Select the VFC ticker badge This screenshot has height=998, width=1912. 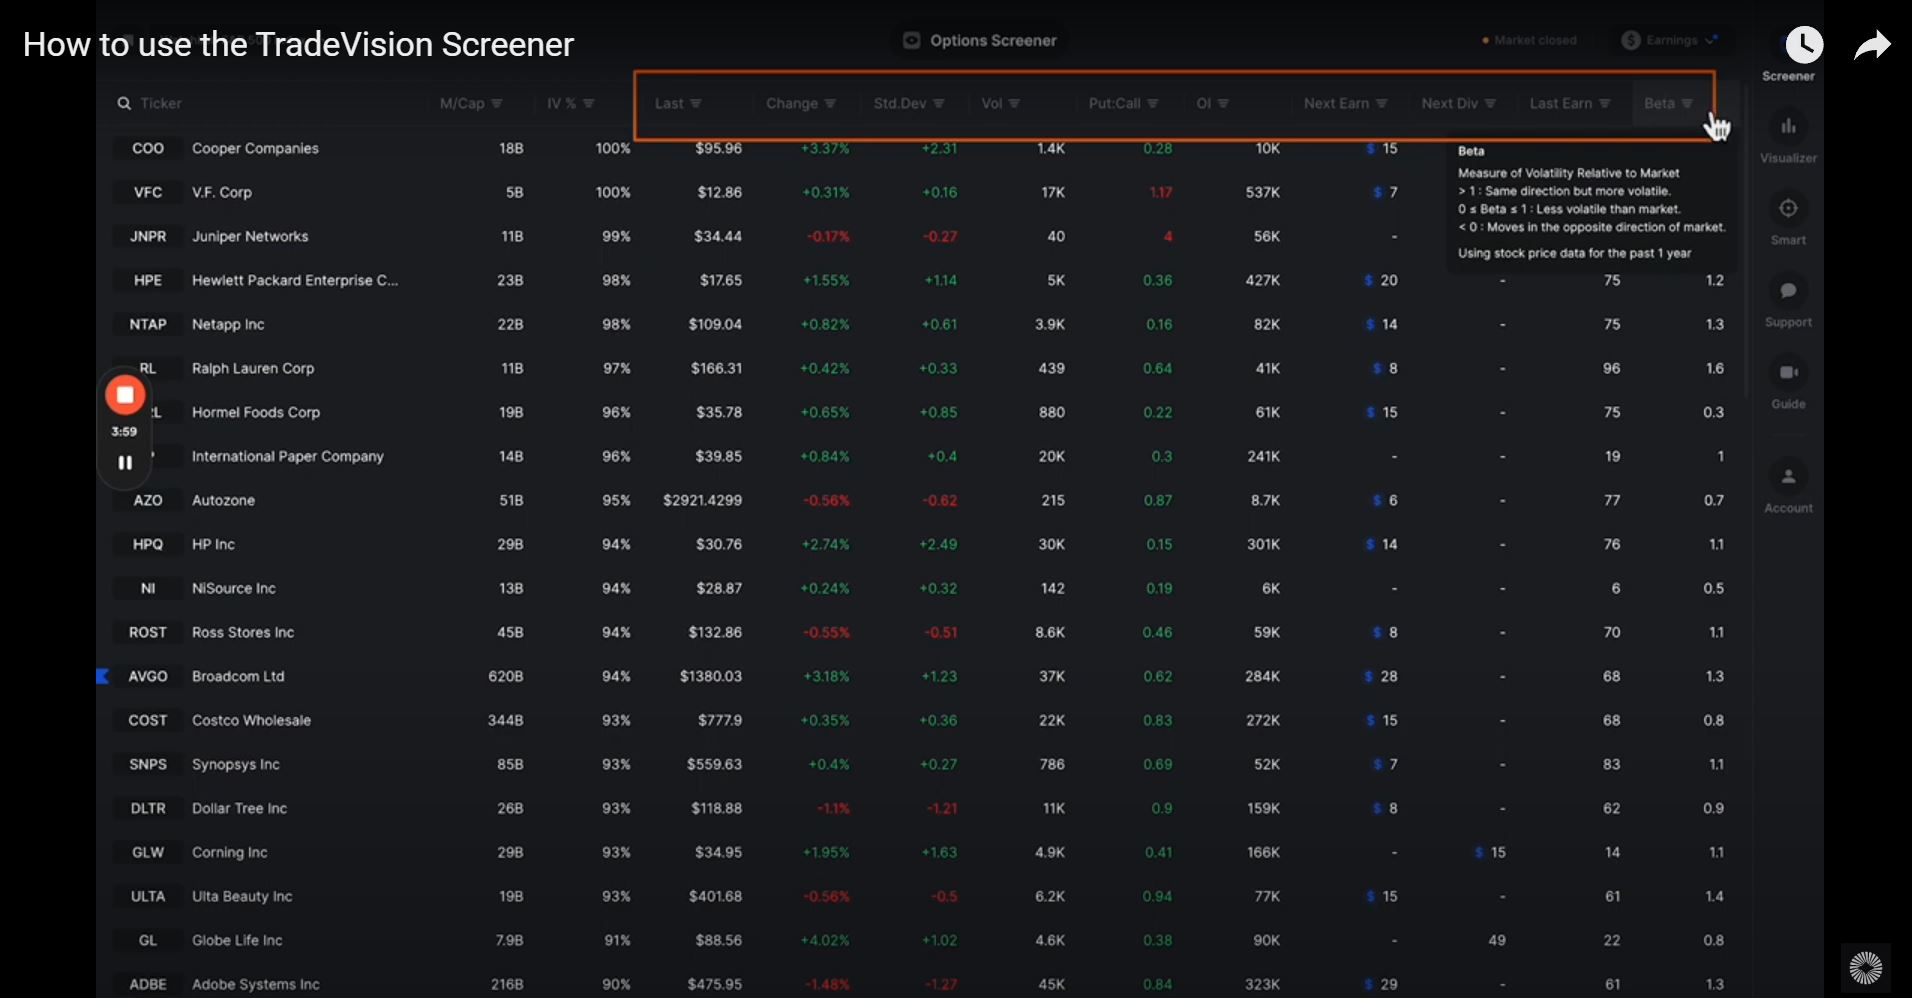[148, 192]
